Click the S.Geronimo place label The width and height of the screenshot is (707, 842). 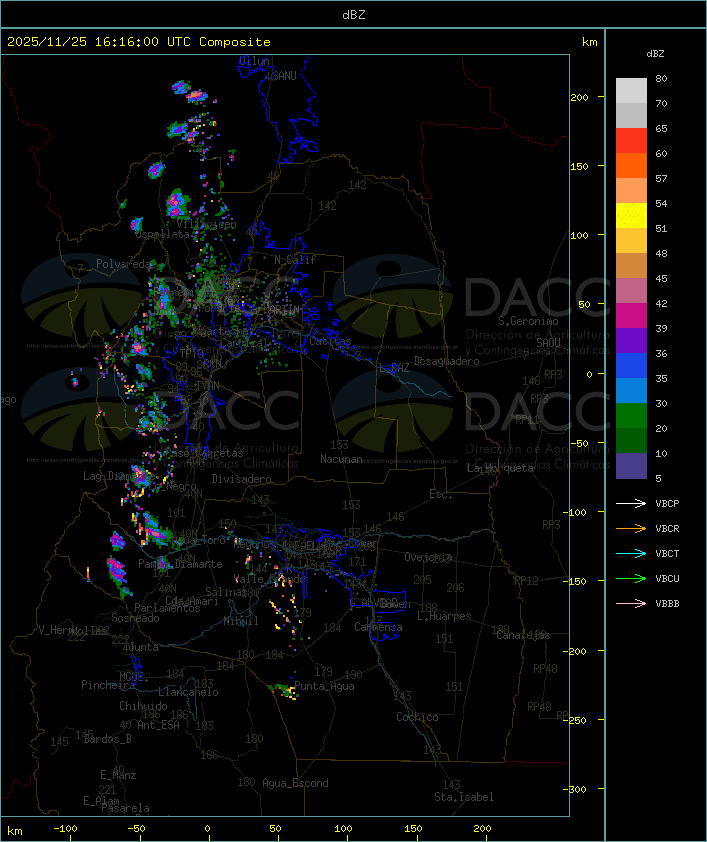pos(528,321)
